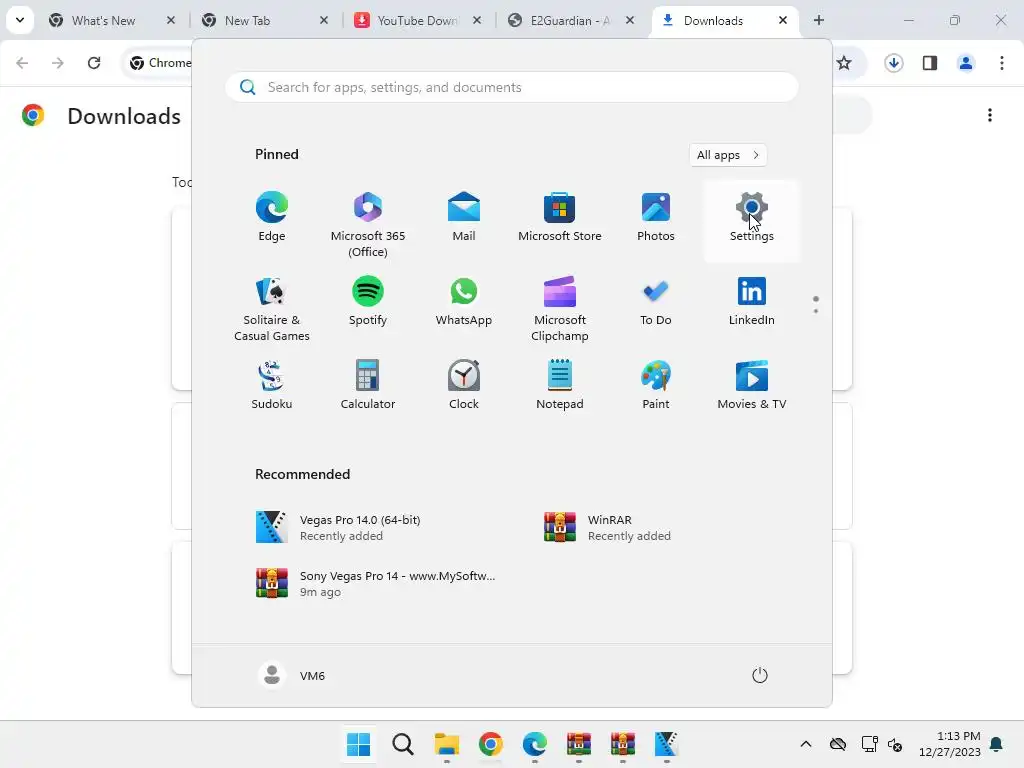Open Chrome downloads toolbar icon
The width and height of the screenshot is (1024, 768).
[894, 63]
